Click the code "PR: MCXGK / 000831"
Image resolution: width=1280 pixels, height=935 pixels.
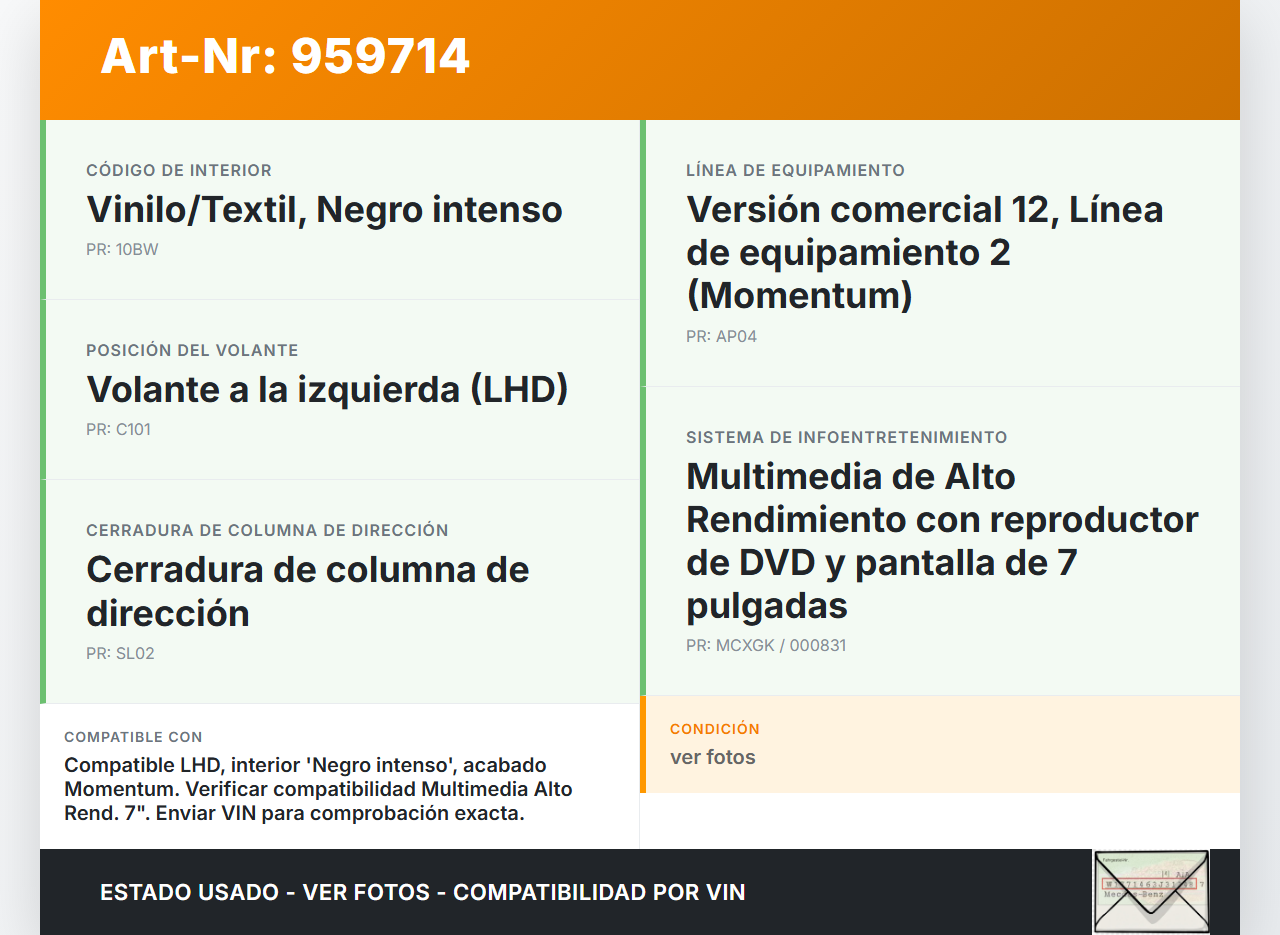tap(766, 646)
